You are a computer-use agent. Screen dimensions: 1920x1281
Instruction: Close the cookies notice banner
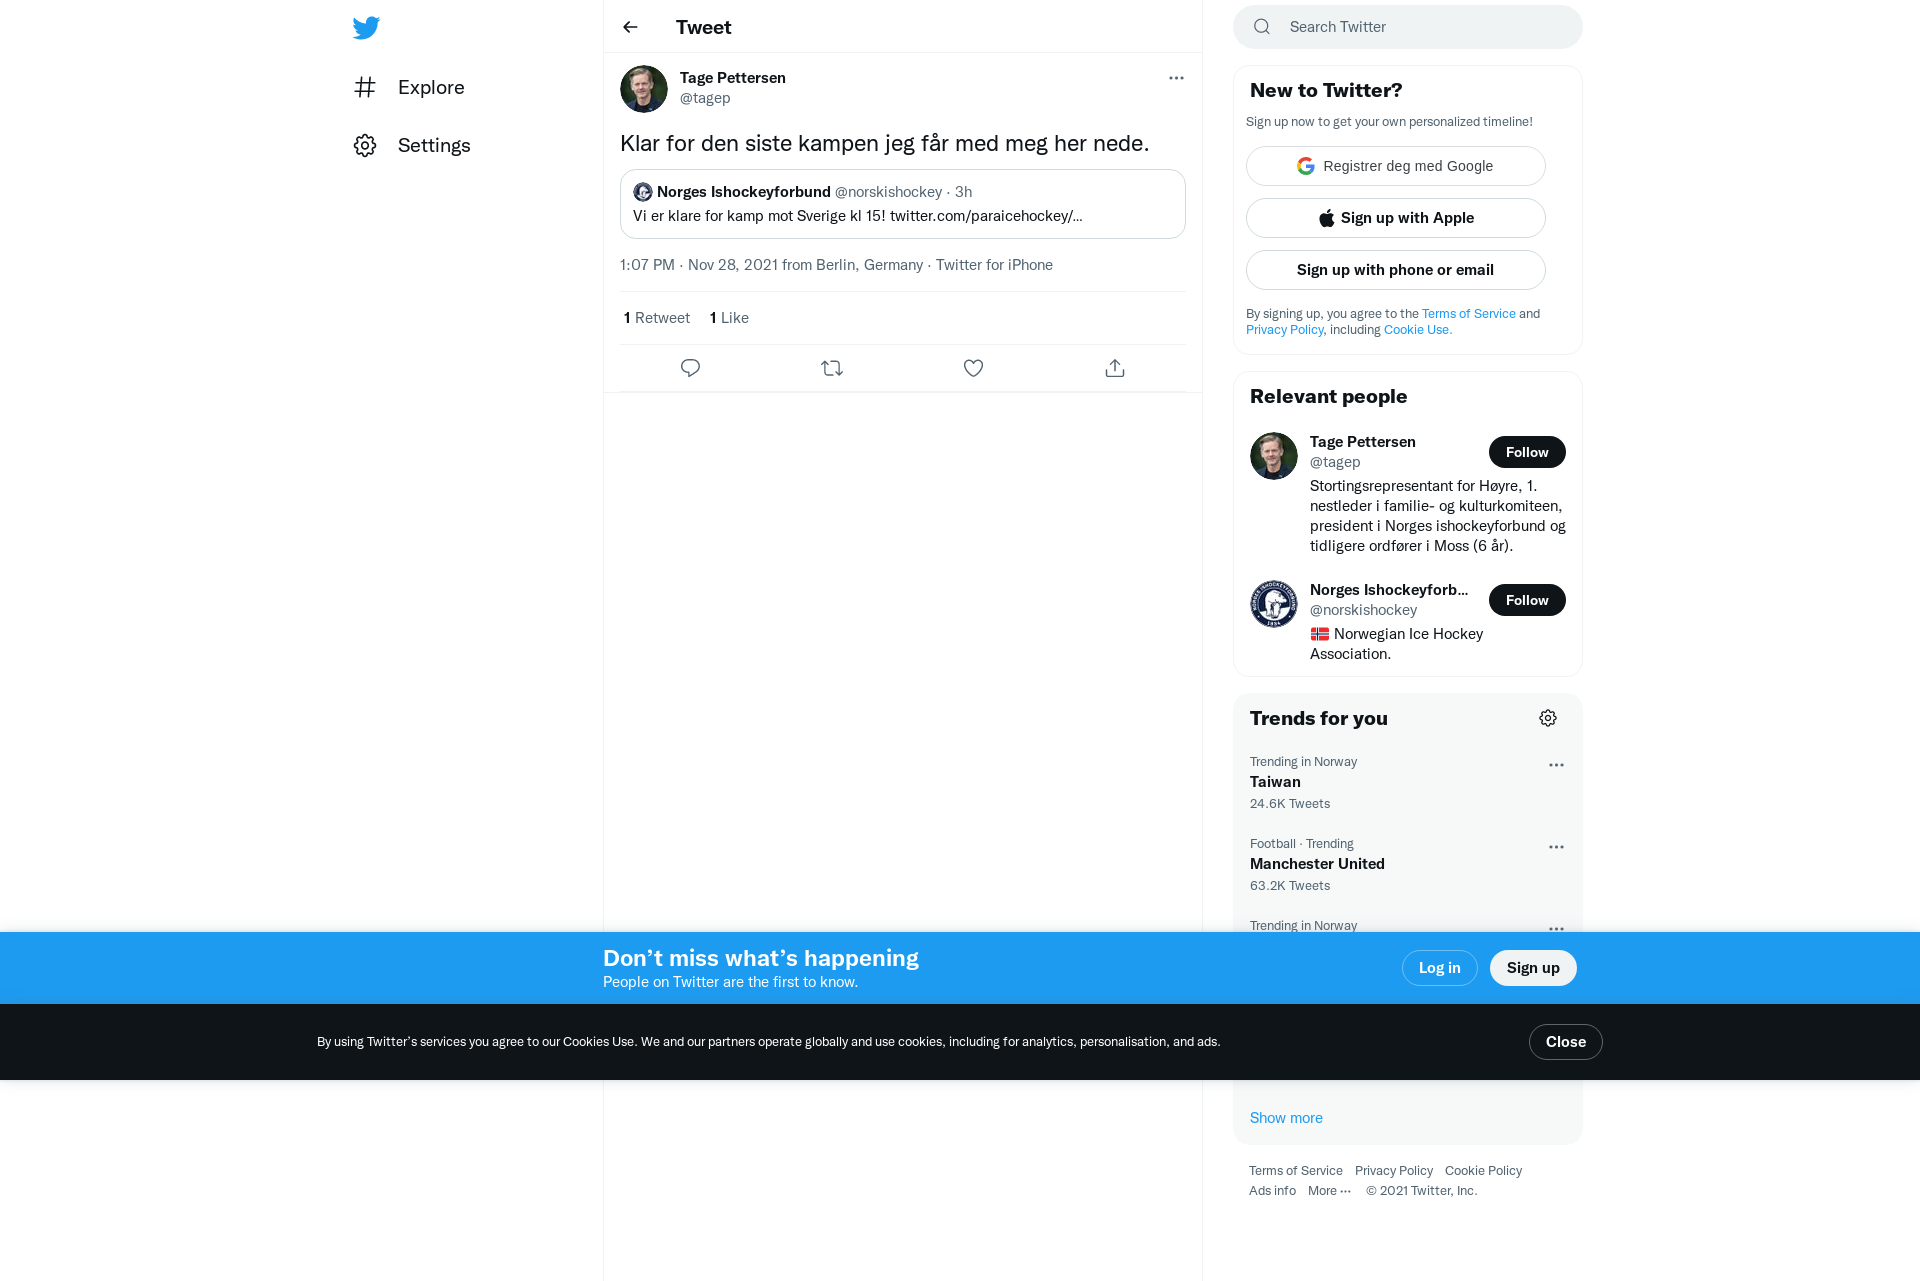click(1565, 1042)
